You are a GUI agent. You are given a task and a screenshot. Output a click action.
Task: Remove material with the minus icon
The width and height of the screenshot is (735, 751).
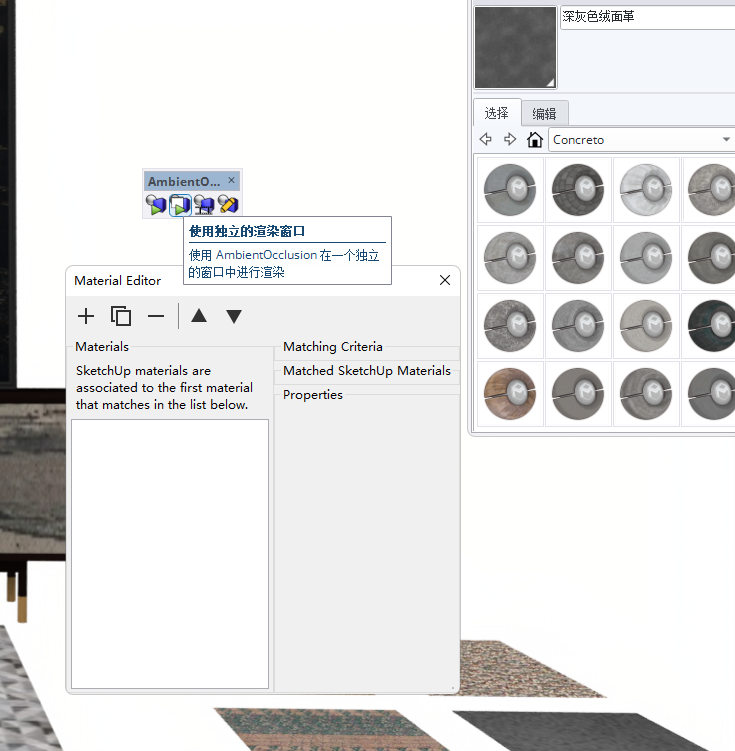pyautogui.click(x=156, y=316)
